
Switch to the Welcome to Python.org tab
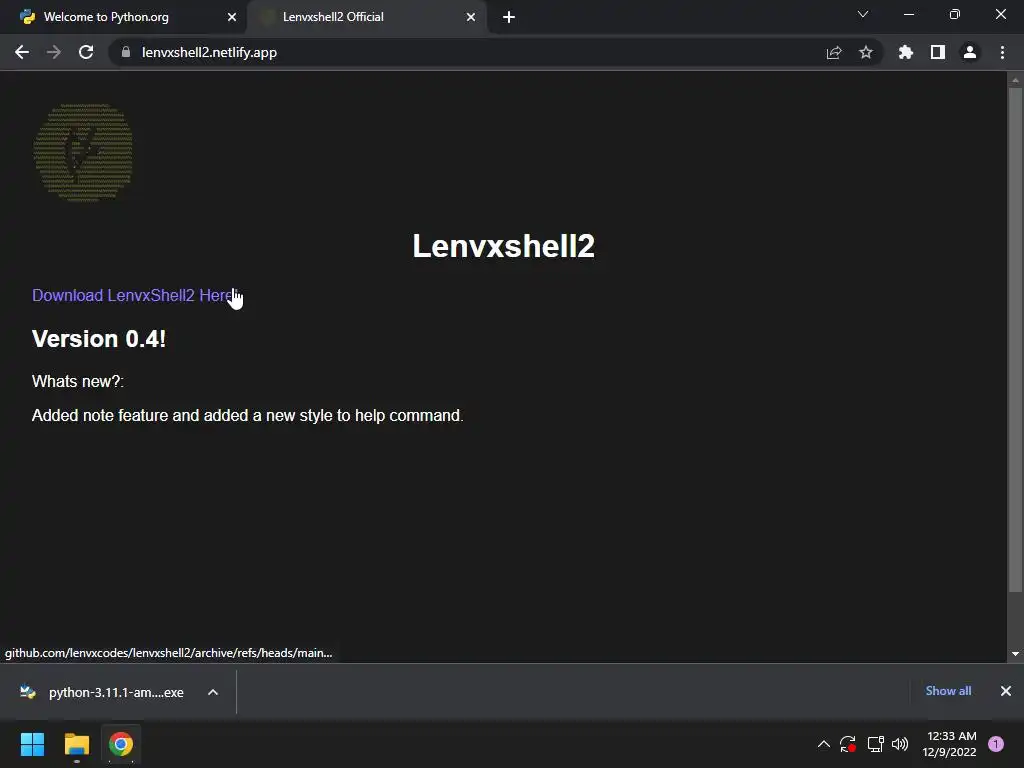[x=123, y=17]
